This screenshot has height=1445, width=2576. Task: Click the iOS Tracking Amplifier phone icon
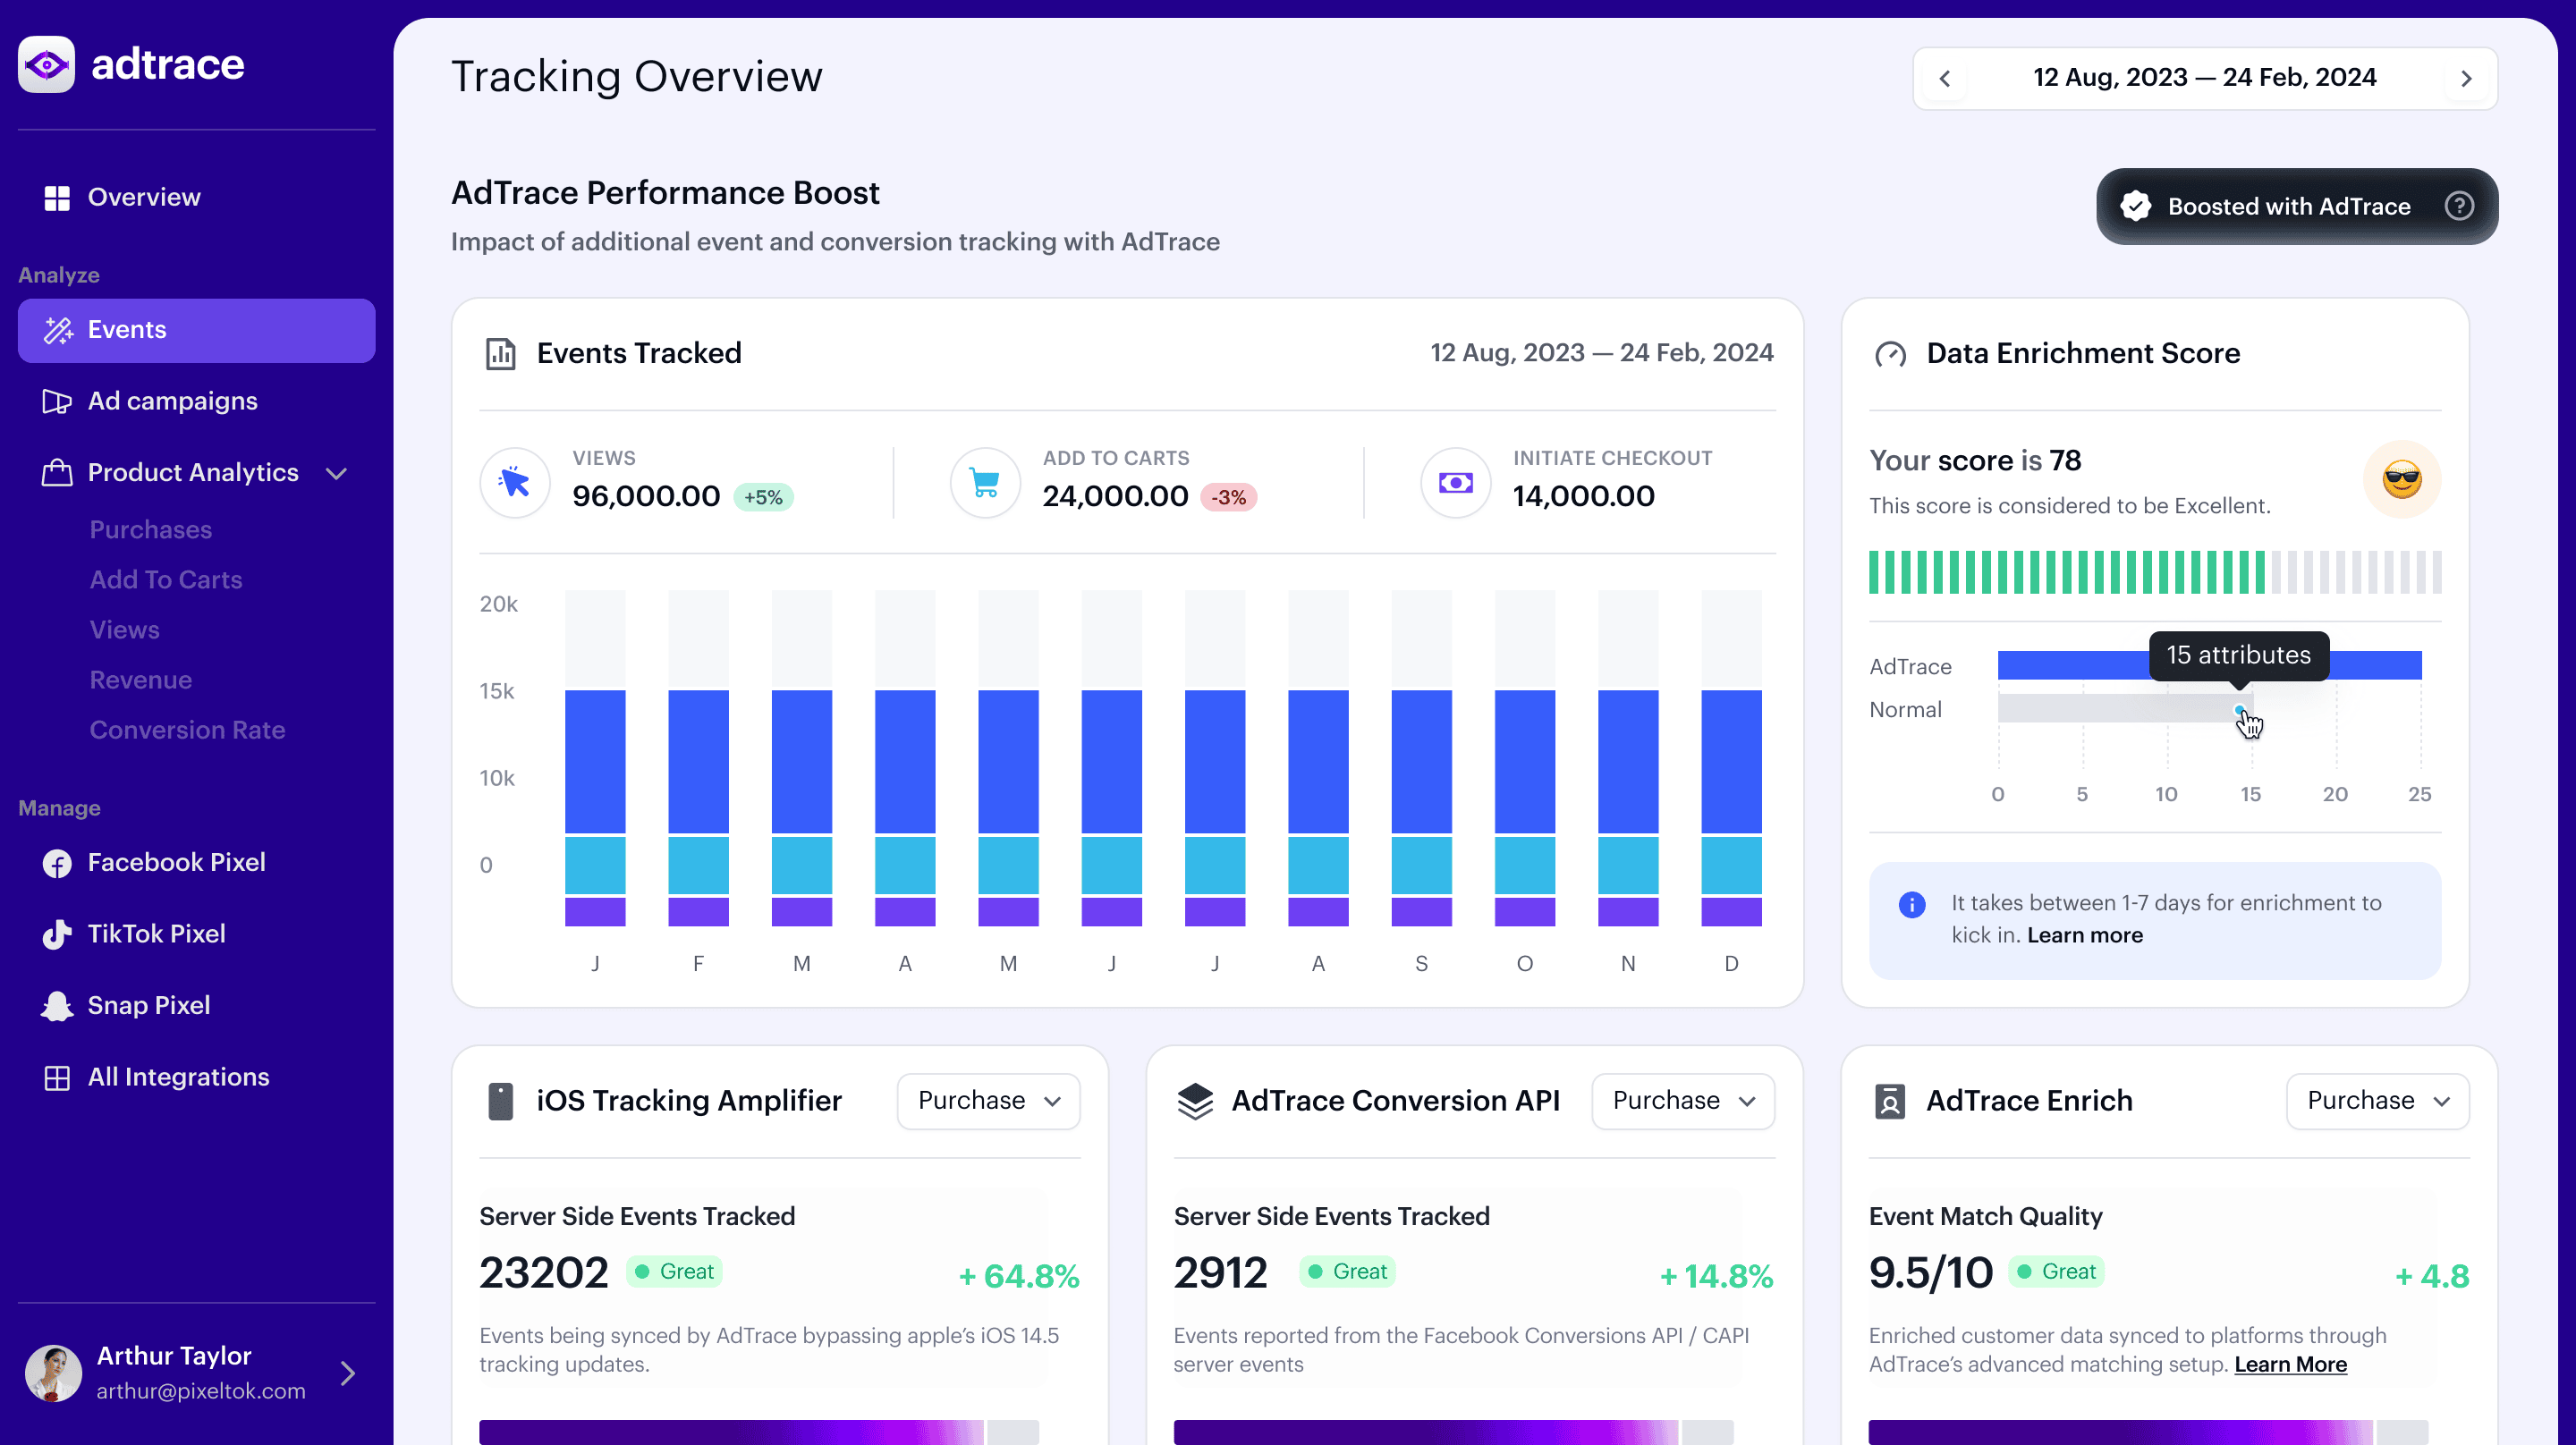(x=500, y=1101)
